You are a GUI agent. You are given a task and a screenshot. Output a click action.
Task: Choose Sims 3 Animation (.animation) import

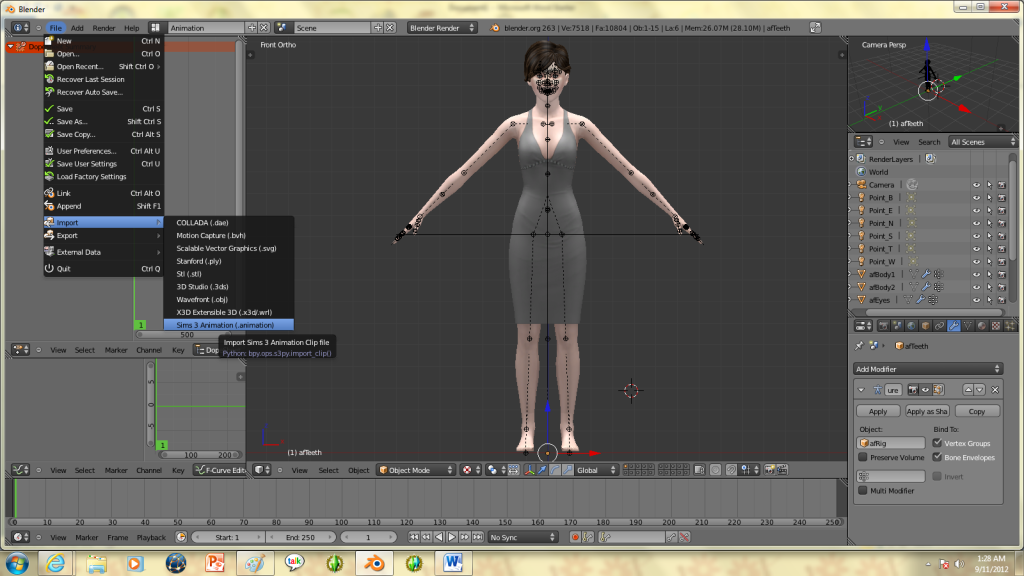(x=229, y=325)
